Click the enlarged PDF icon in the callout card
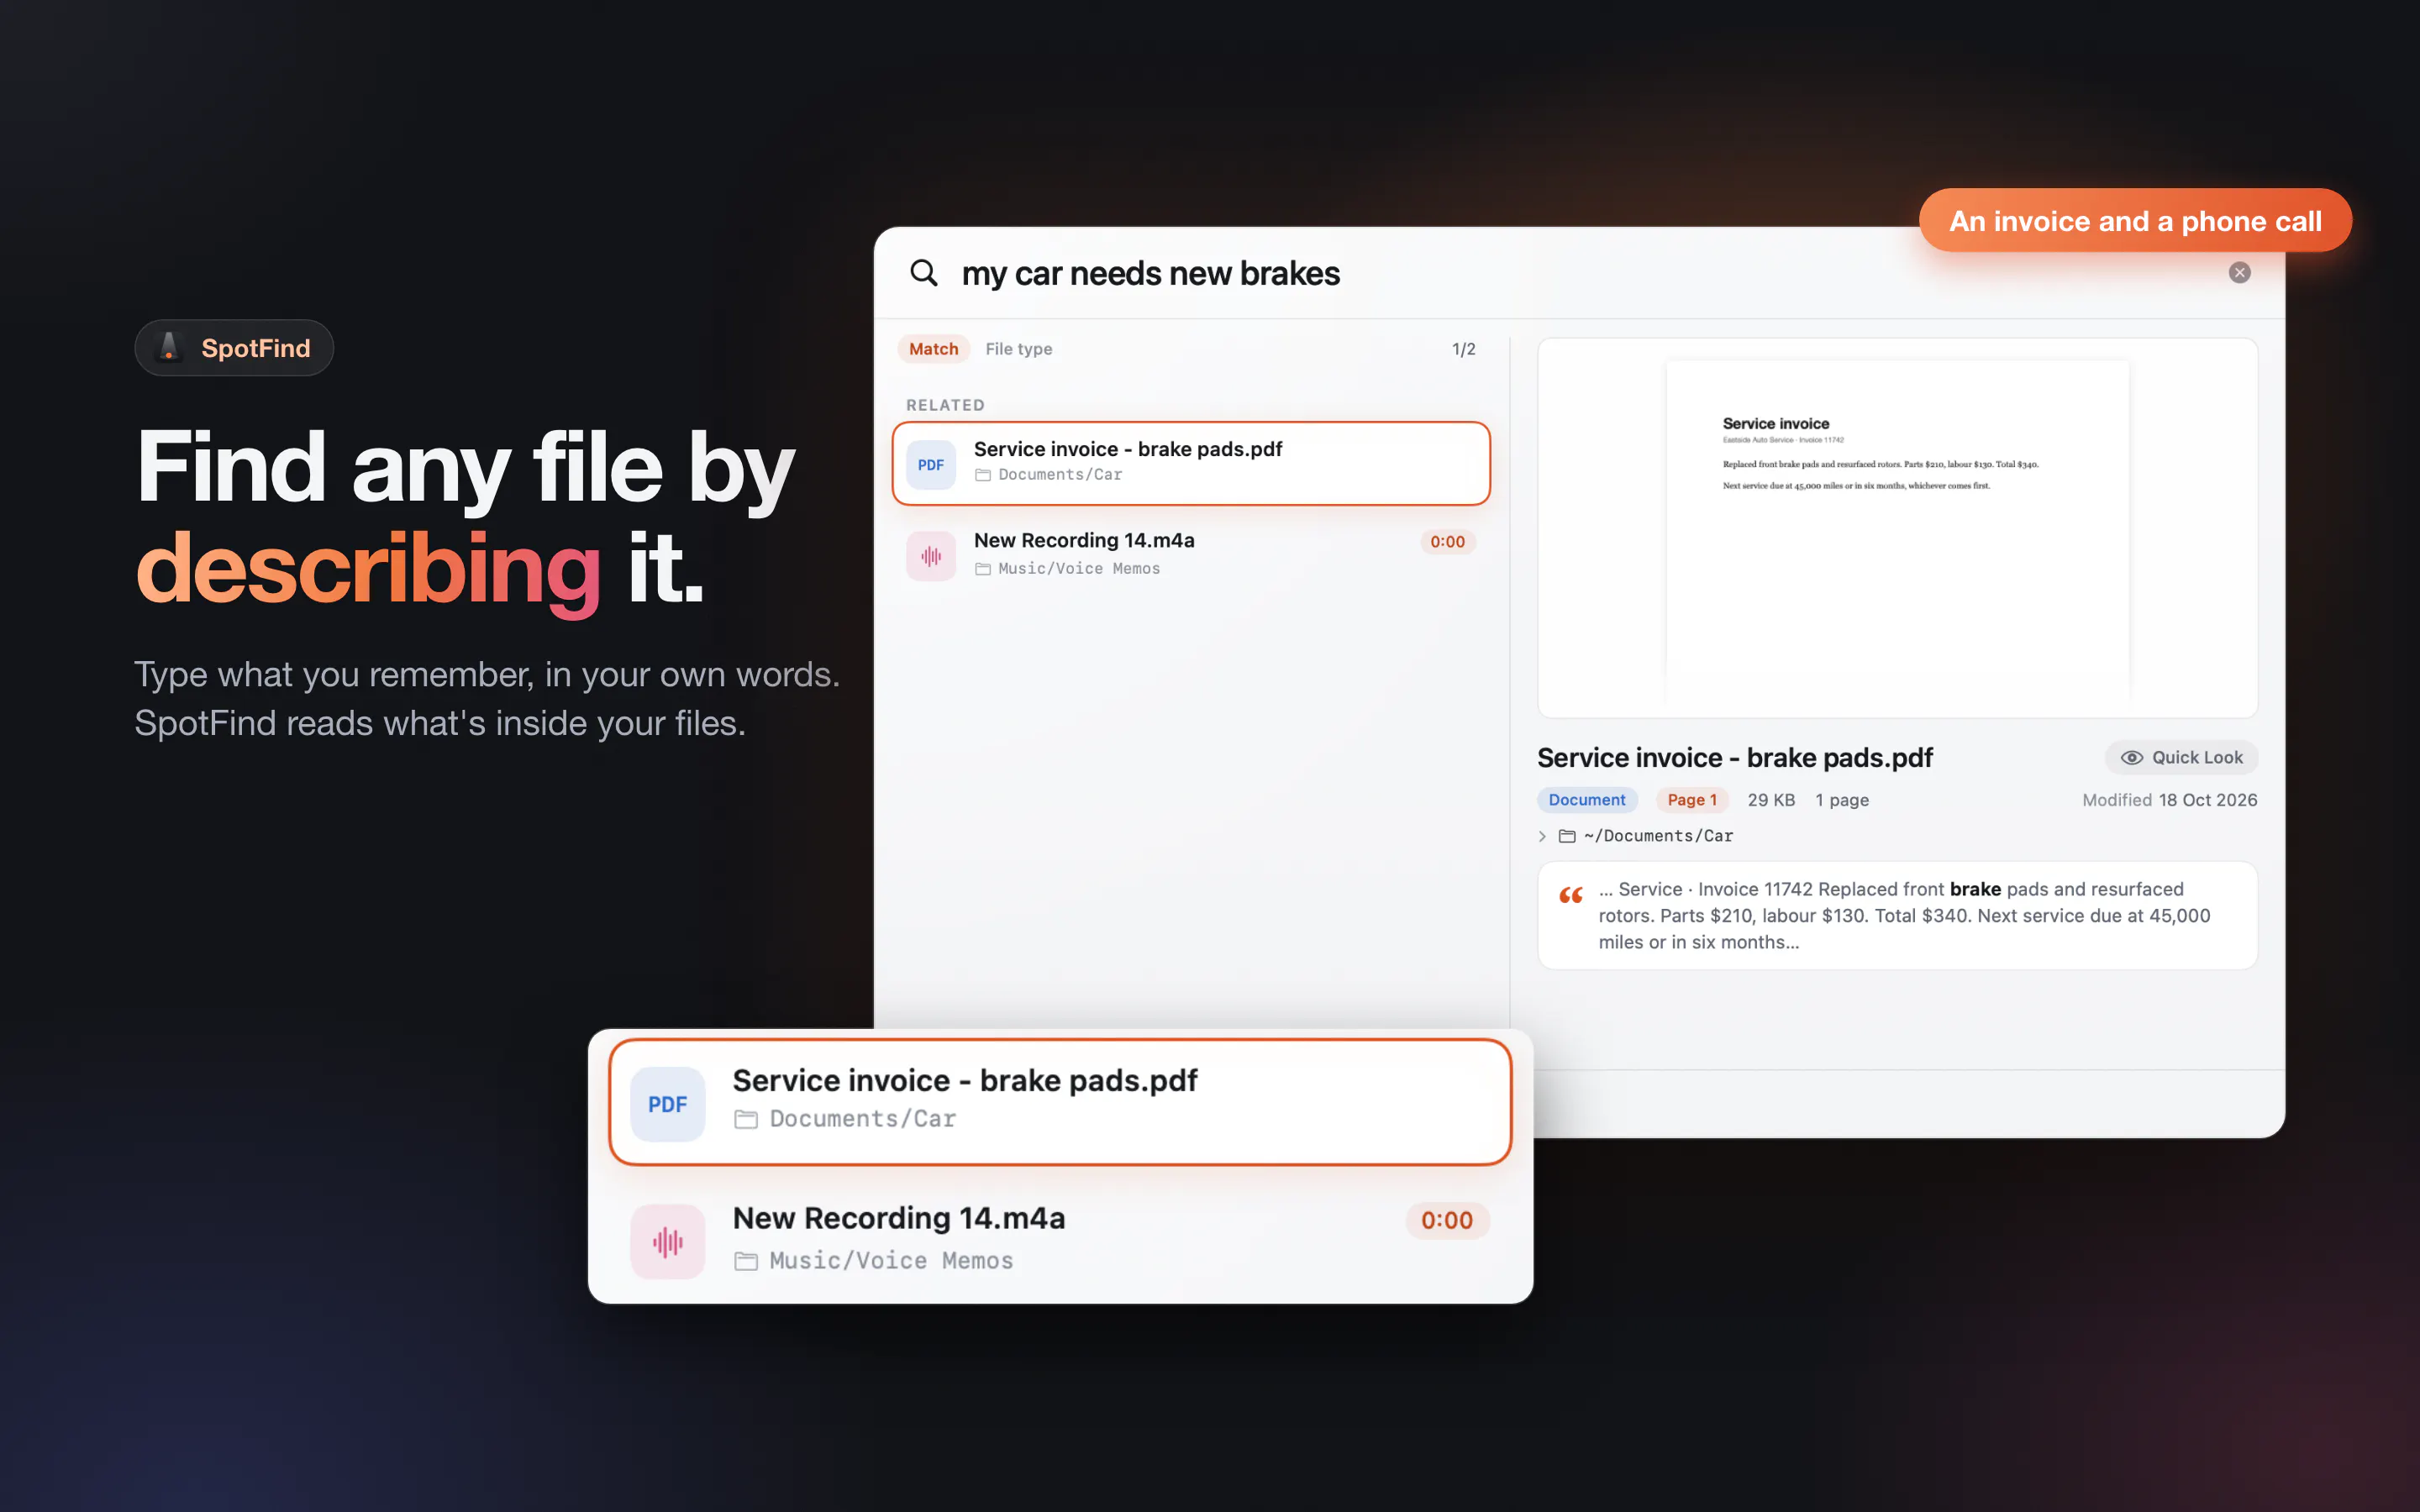 (x=668, y=1104)
